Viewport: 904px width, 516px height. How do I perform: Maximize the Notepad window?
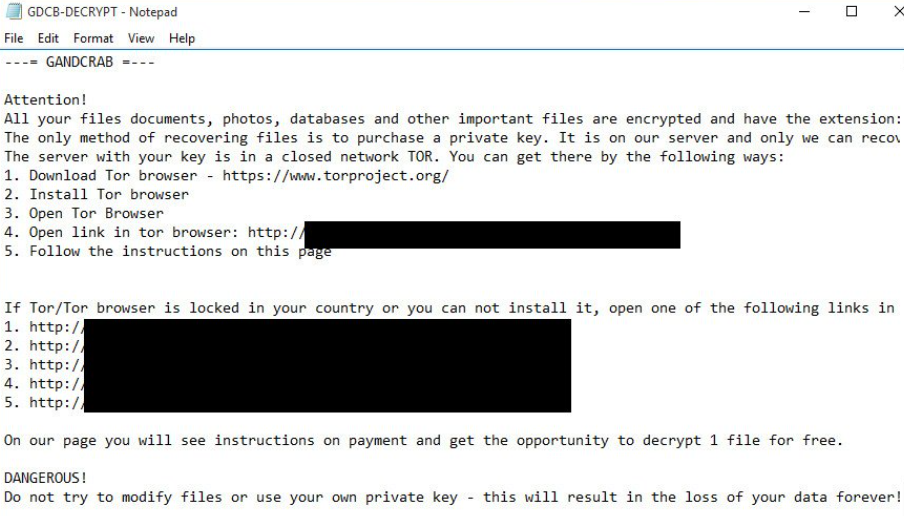coord(851,12)
